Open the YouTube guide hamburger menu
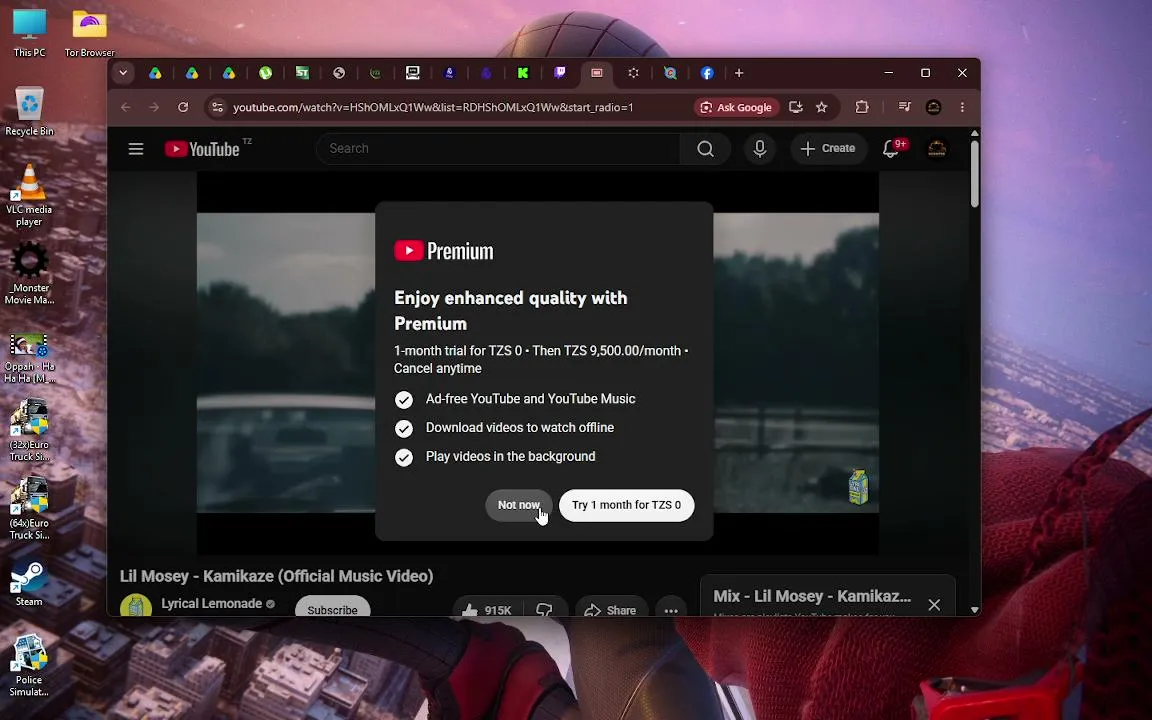 click(x=136, y=149)
